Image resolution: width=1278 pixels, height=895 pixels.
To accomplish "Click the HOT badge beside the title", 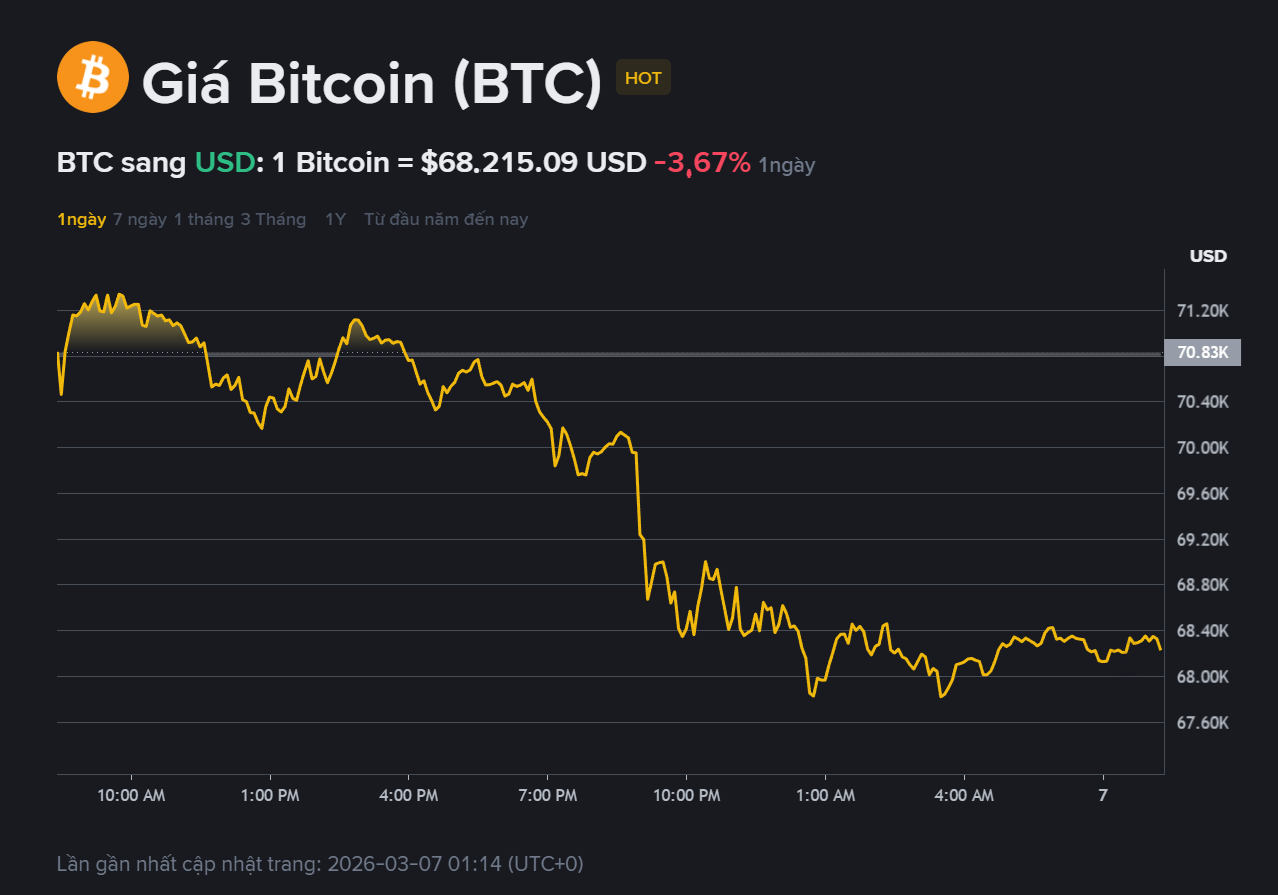I will pos(643,78).
